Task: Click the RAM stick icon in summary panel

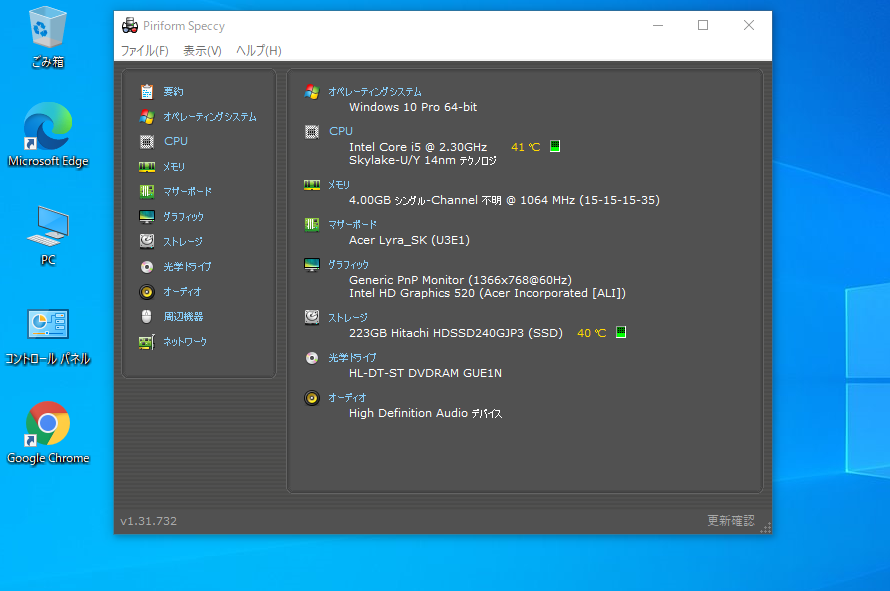Action: 312,185
